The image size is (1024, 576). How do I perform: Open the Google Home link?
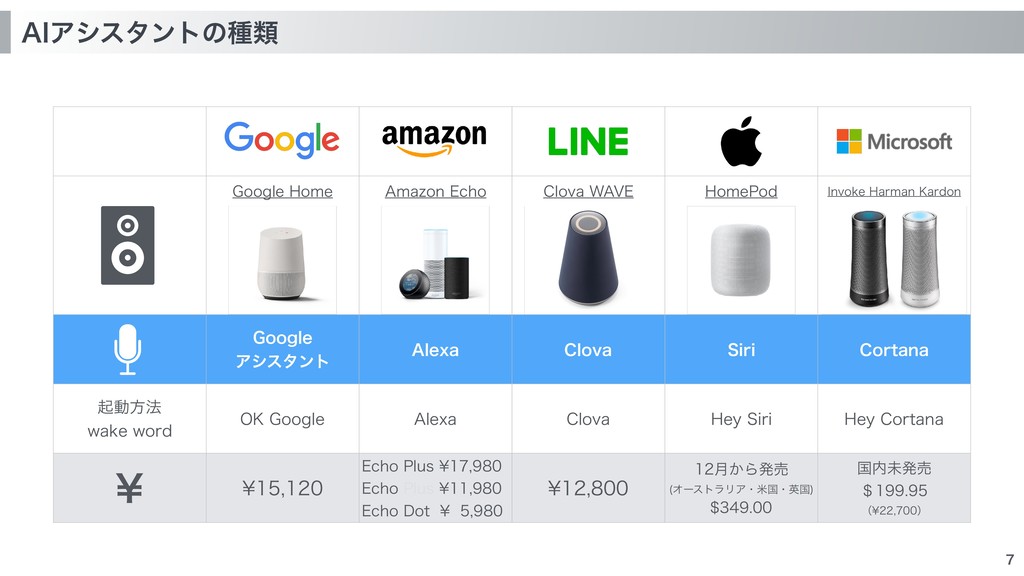283,191
